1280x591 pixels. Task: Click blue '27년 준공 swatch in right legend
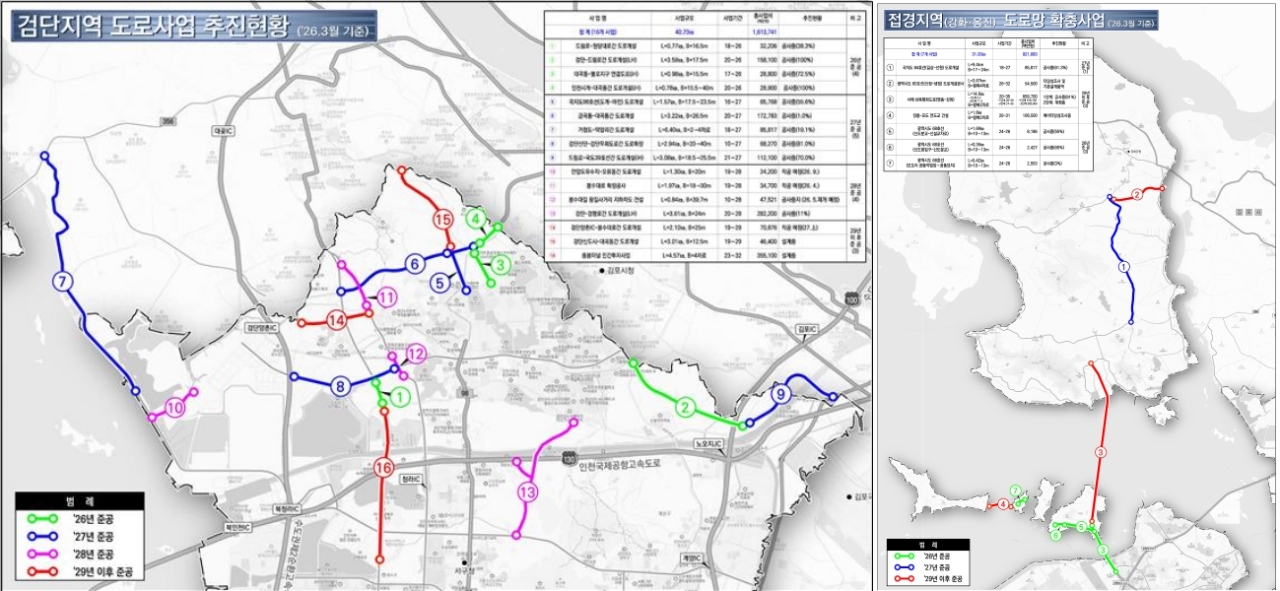904,566
